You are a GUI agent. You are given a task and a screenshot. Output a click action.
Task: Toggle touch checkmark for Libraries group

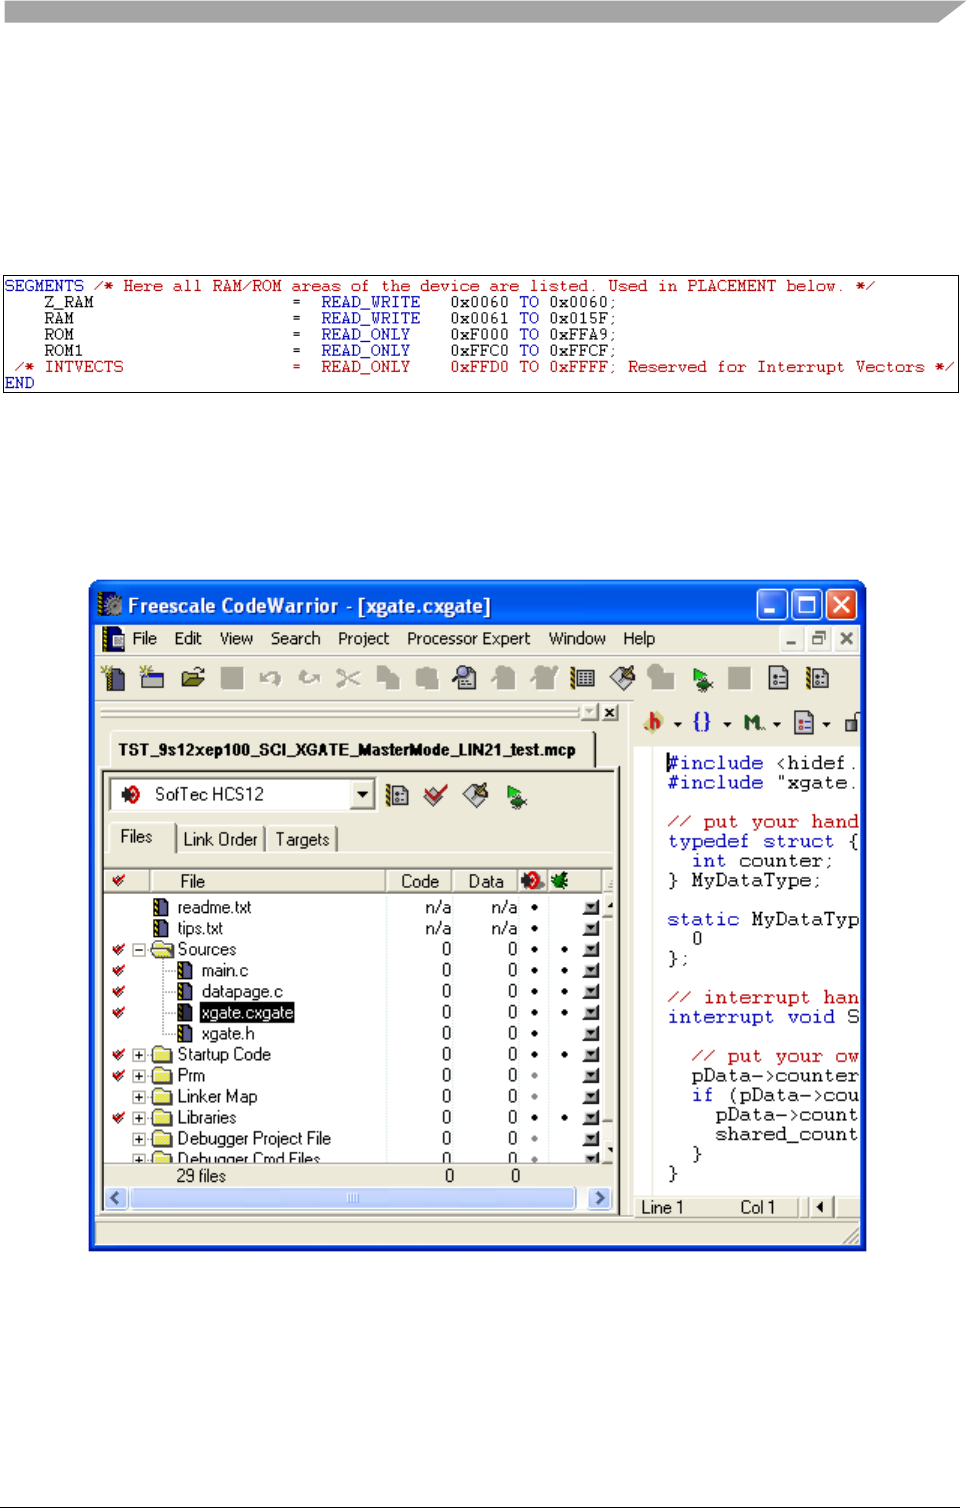(x=119, y=1117)
